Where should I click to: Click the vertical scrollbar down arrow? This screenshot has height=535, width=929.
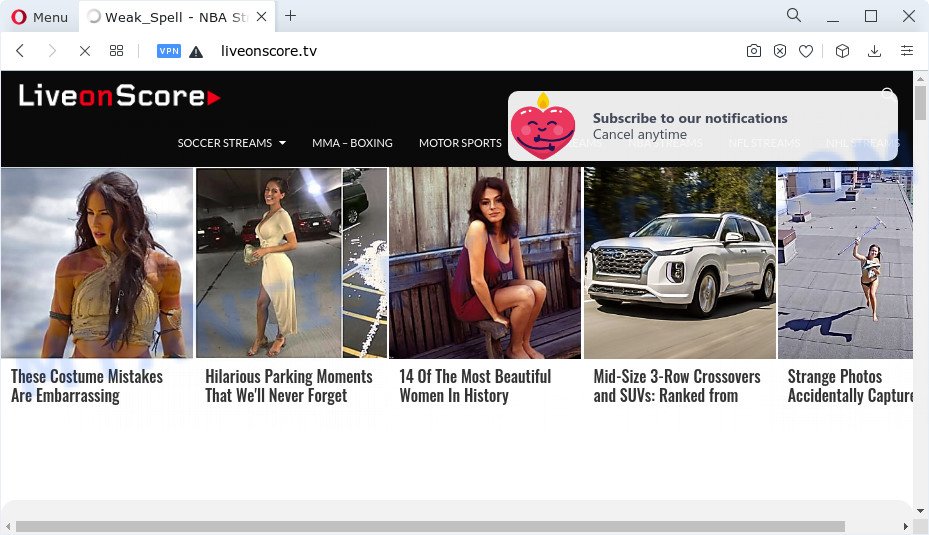coord(920,511)
